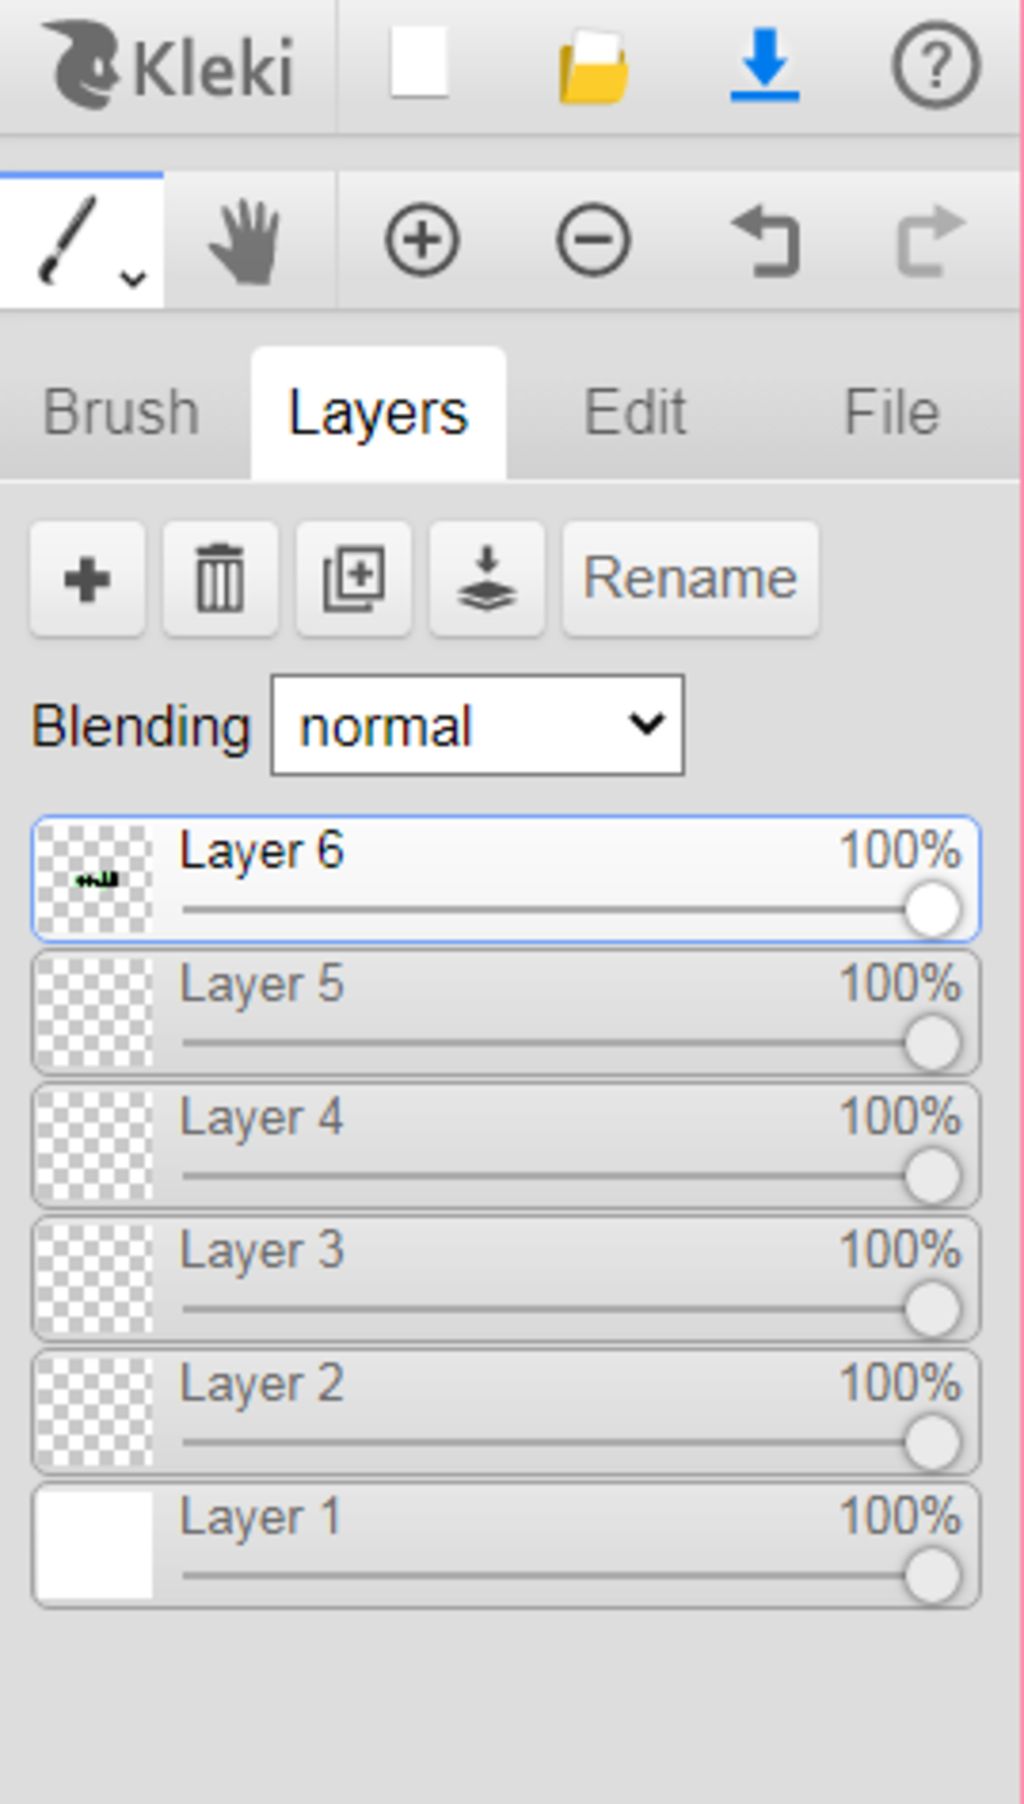The image size is (1024, 1804).
Task: Click the new image icon
Action: (419, 64)
